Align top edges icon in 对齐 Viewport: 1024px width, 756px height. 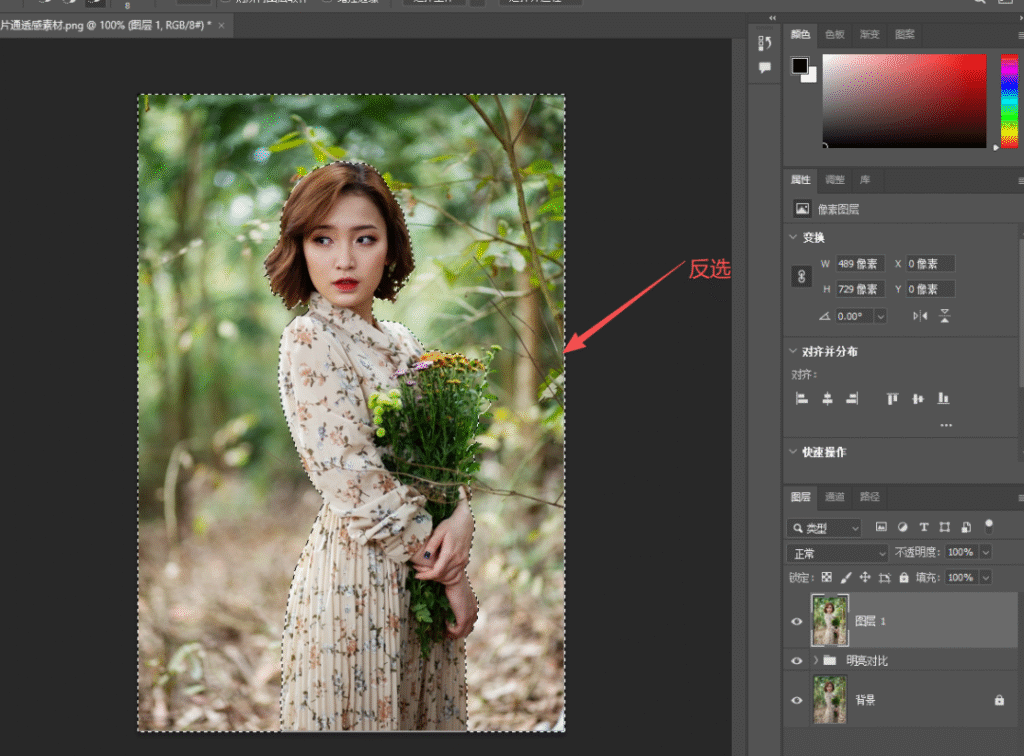click(892, 398)
